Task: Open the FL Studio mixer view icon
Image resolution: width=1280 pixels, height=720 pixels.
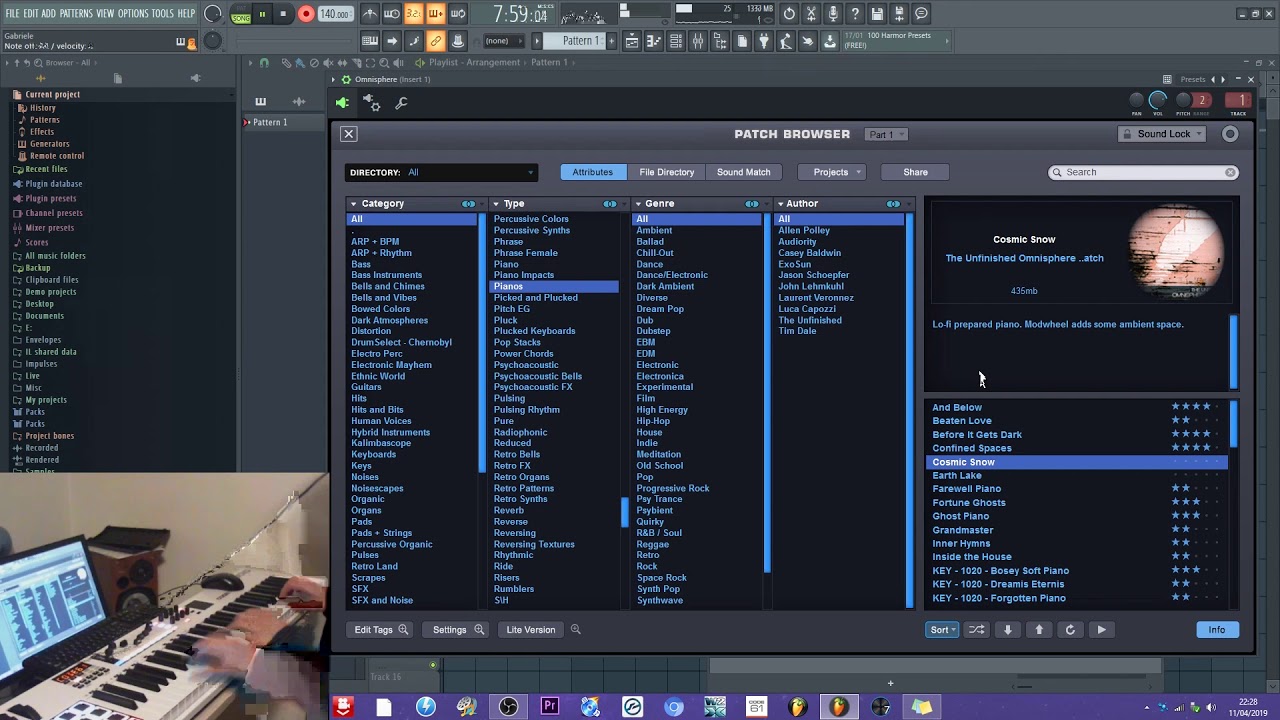Action: (x=697, y=41)
